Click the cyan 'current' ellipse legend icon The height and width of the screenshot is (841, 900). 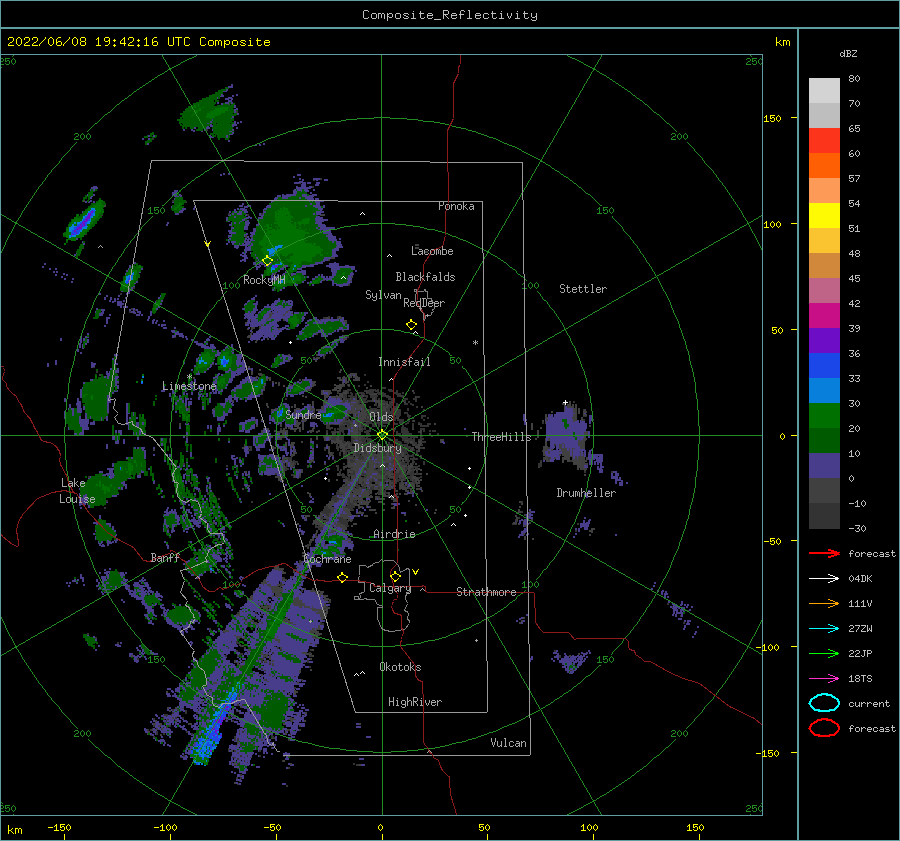coord(824,703)
